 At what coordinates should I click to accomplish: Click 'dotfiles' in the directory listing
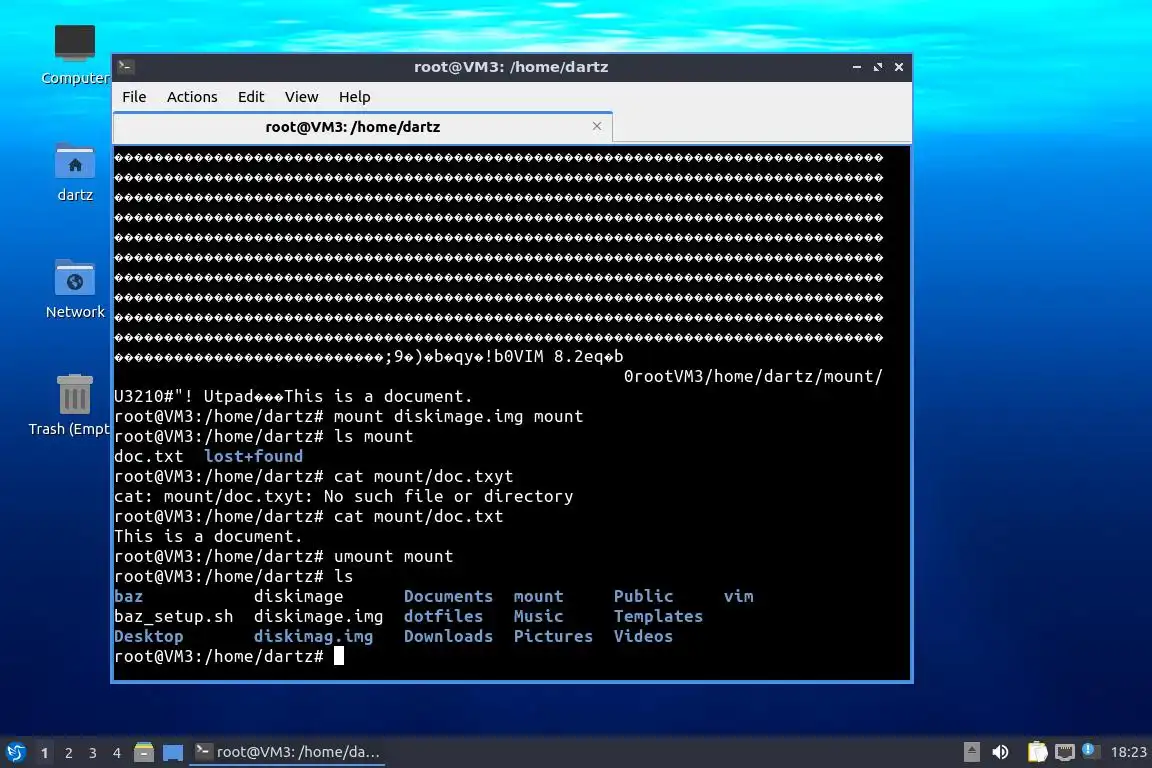pos(443,617)
